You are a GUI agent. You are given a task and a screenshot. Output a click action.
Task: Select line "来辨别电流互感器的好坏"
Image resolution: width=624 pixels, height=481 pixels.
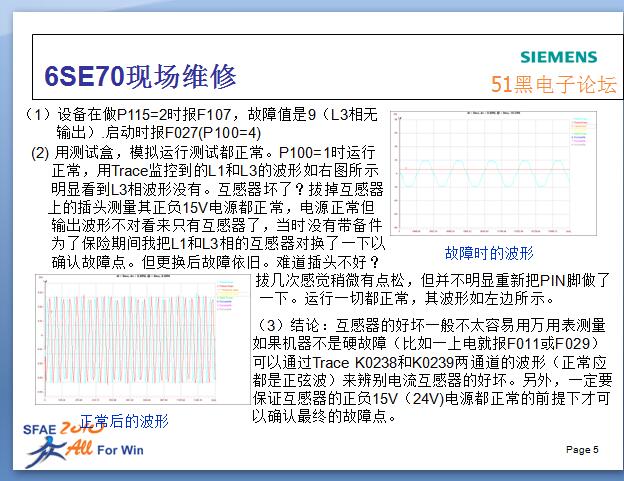click(424, 380)
